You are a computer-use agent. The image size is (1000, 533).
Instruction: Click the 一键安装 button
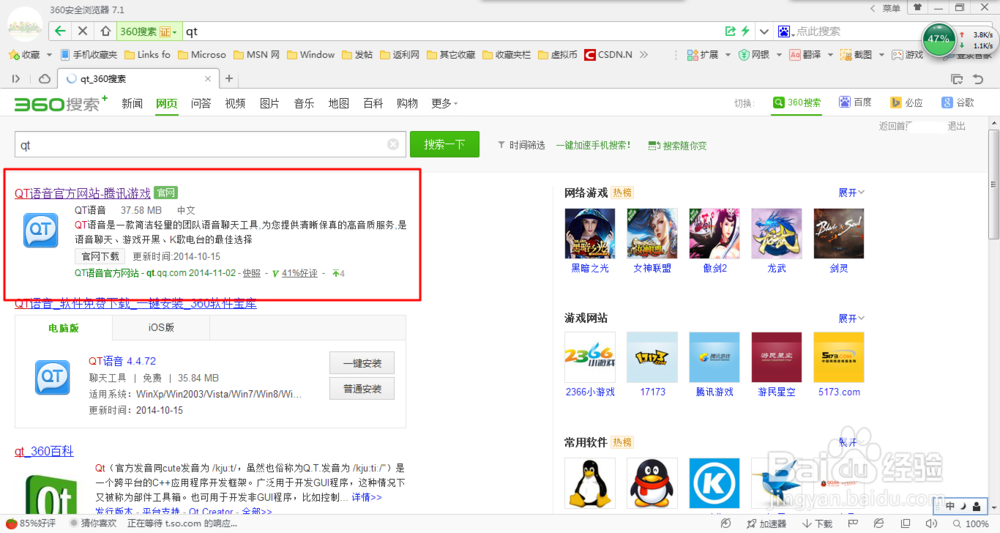[362, 363]
